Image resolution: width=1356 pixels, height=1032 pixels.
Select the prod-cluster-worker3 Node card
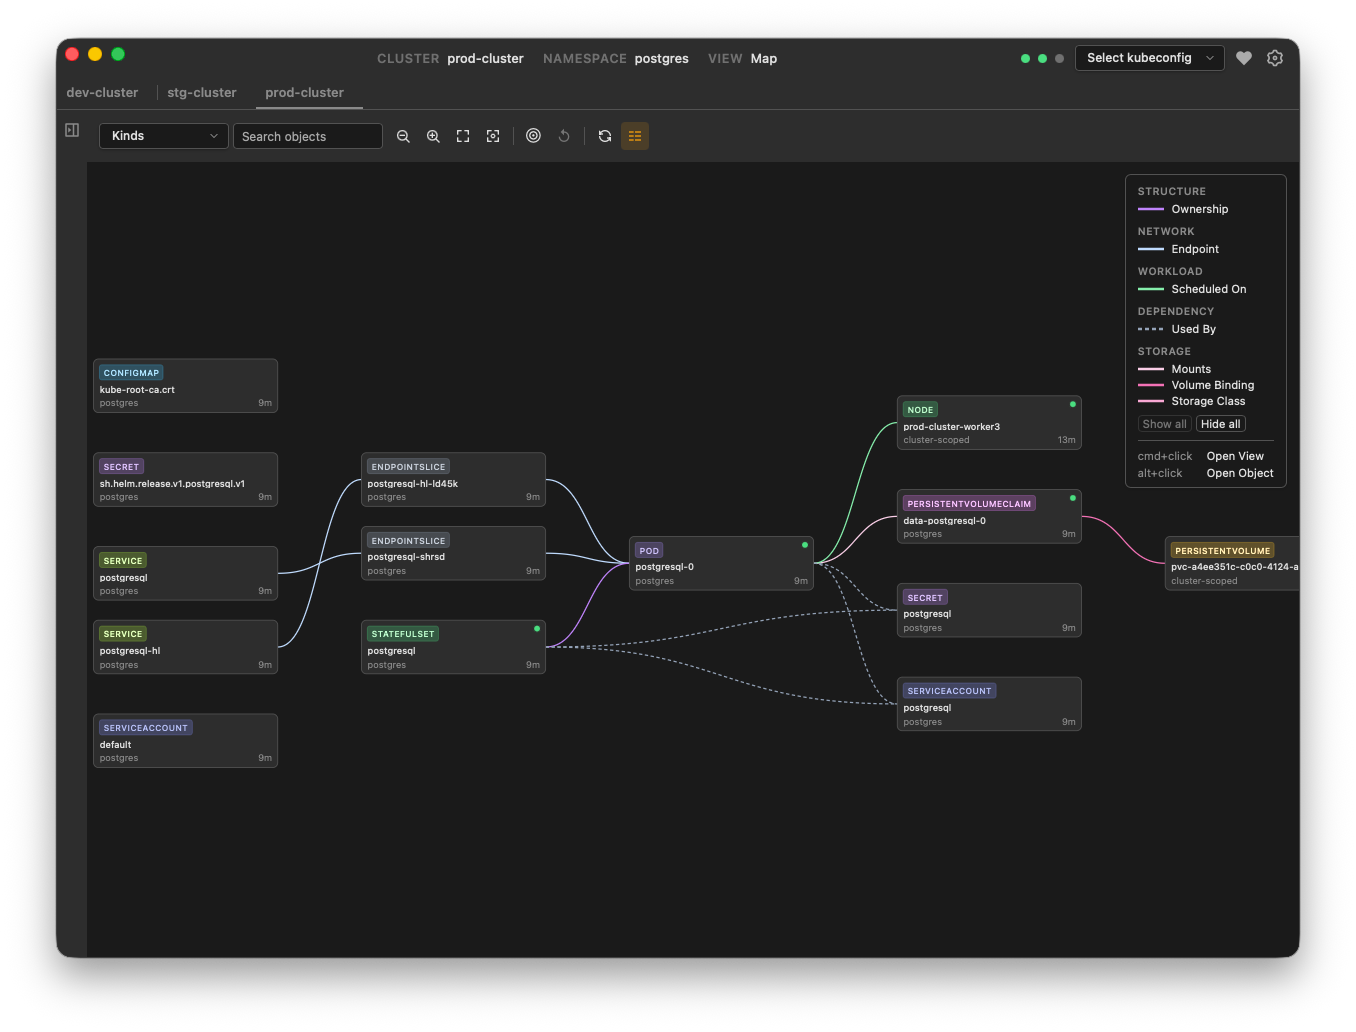tap(989, 423)
